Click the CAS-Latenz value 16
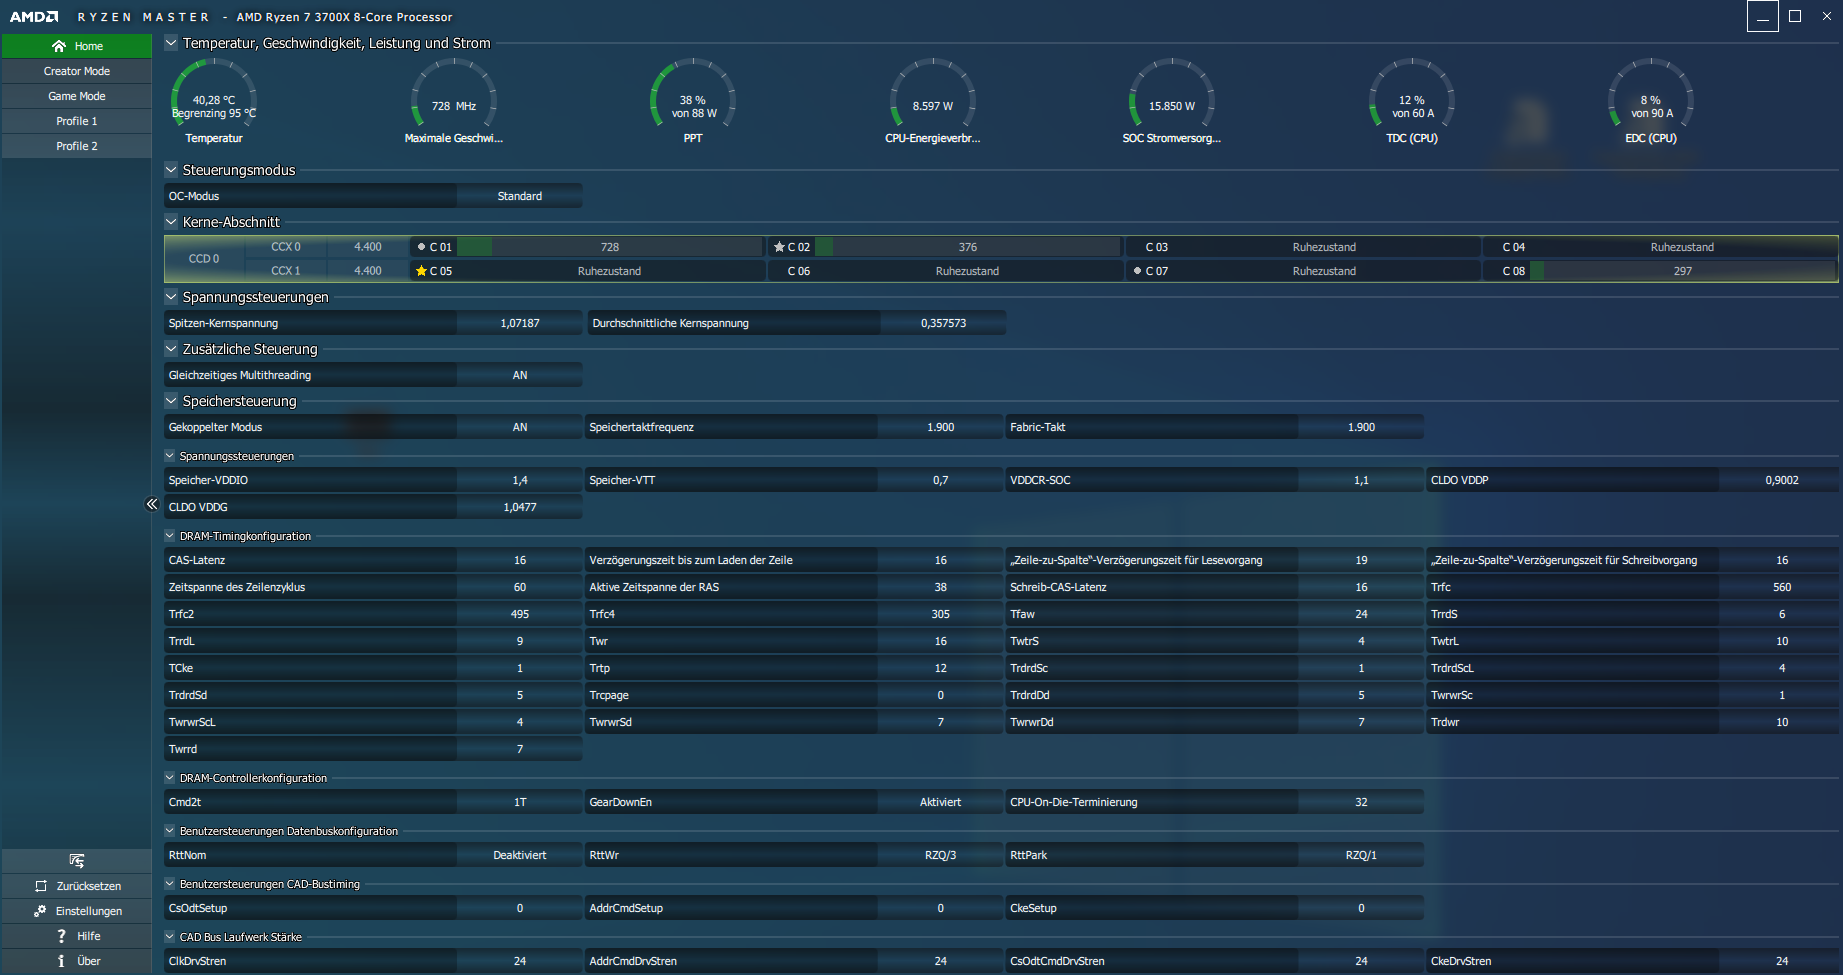Viewport: 1843px width, 975px height. [520, 560]
